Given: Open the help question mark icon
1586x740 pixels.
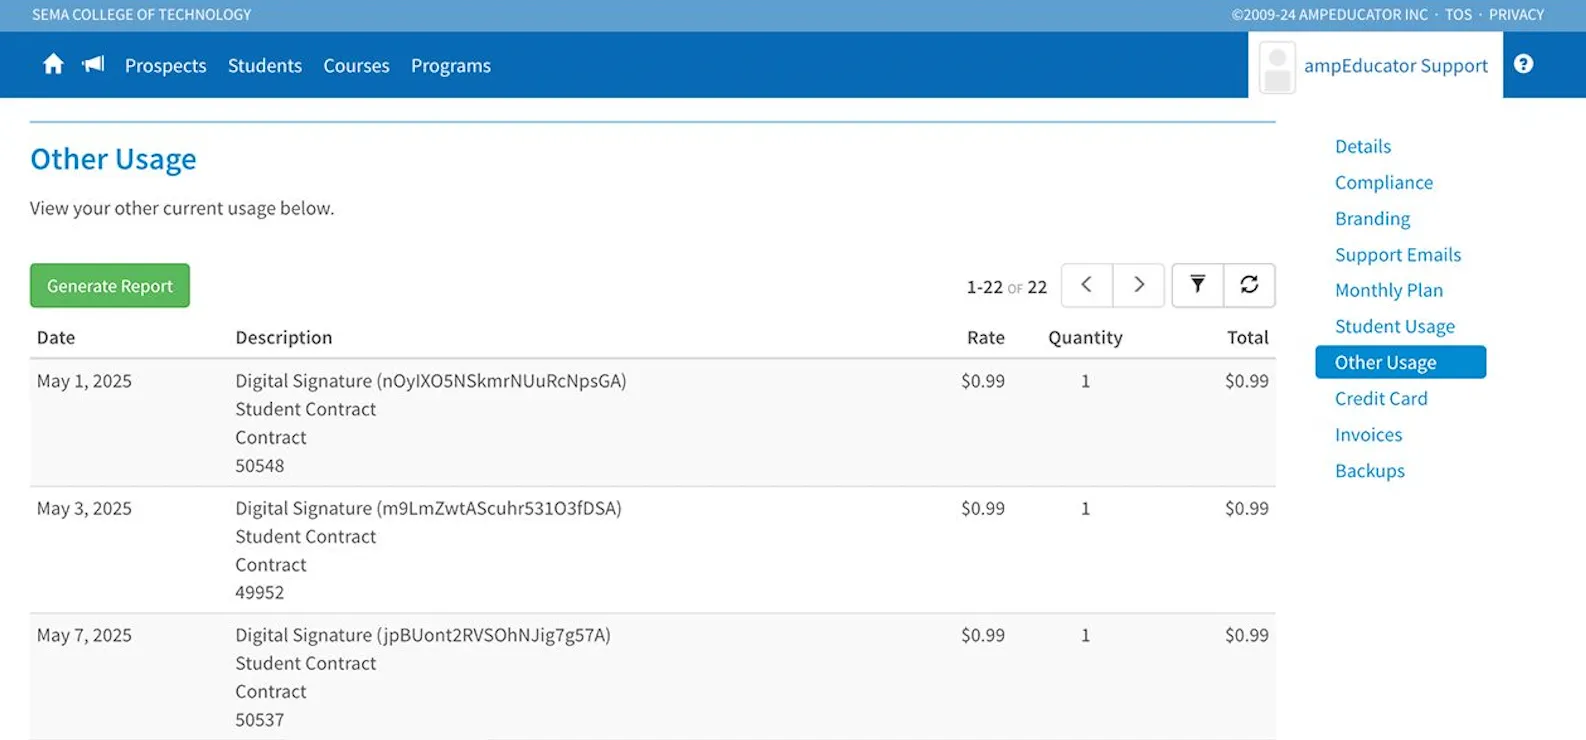Looking at the screenshot, I should (1523, 64).
